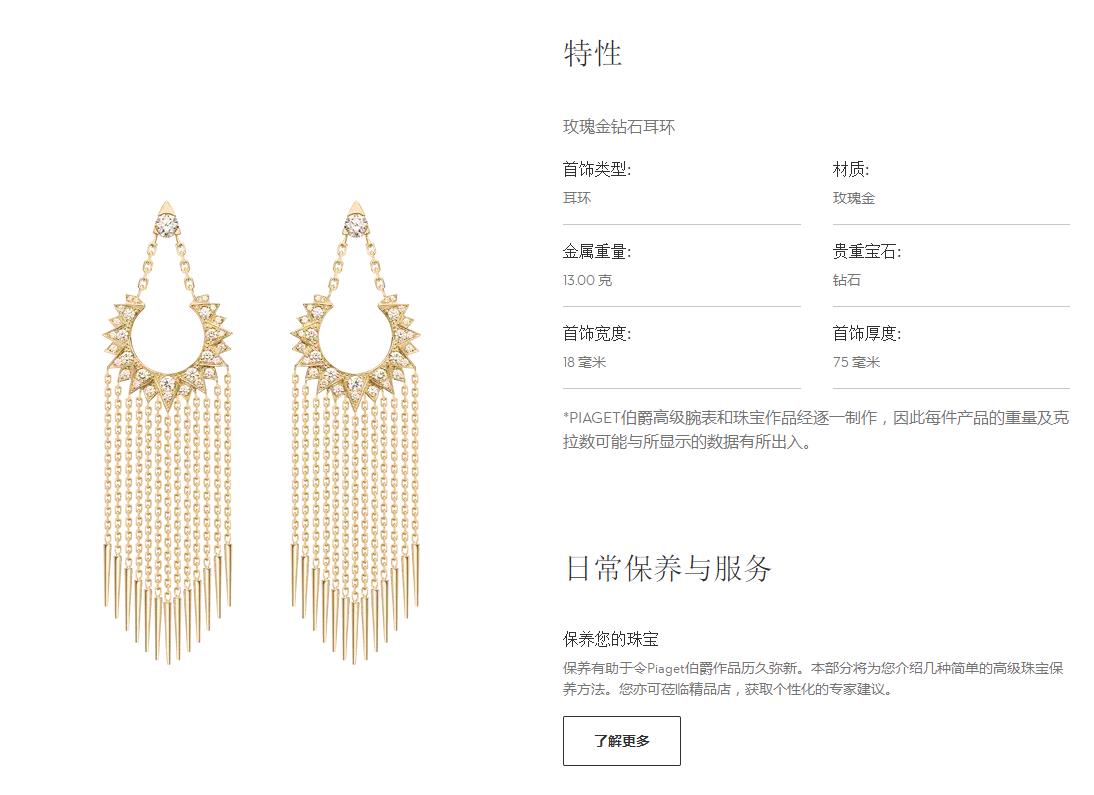Click the 玫瑰金钻石耳环 product description

pyautogui.click(x=619, y=127)
